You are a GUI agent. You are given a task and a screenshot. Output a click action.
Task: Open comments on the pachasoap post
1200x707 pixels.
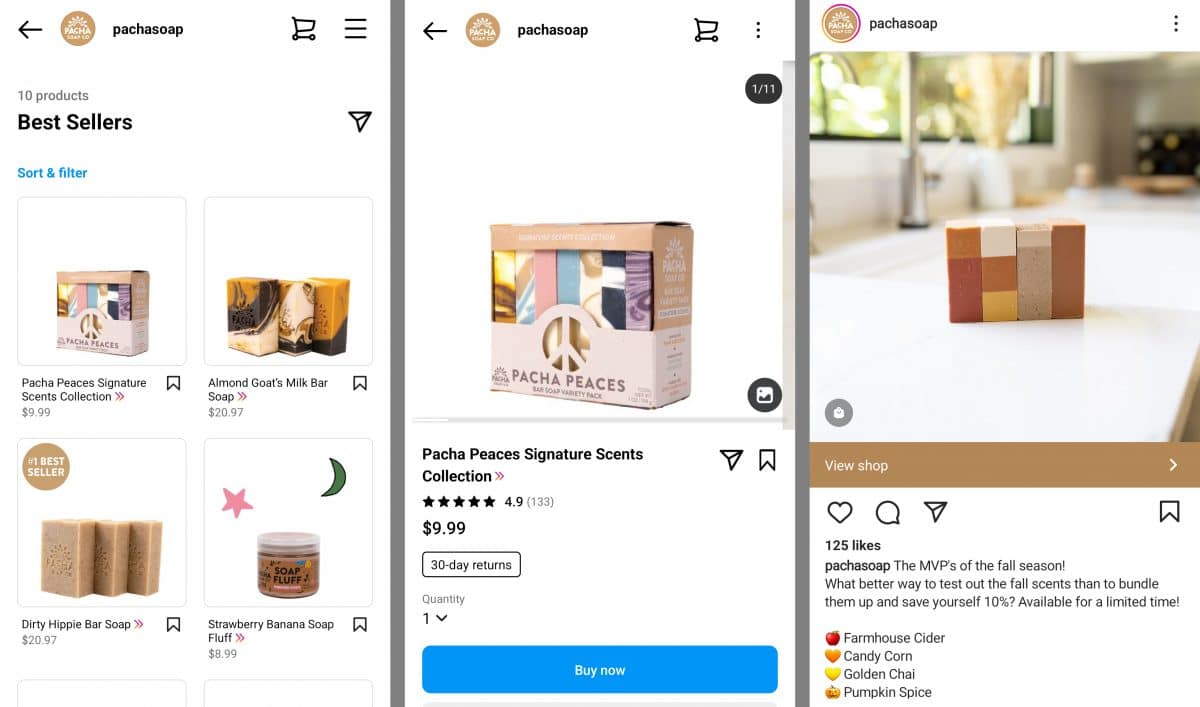click(x=887, y=512)
